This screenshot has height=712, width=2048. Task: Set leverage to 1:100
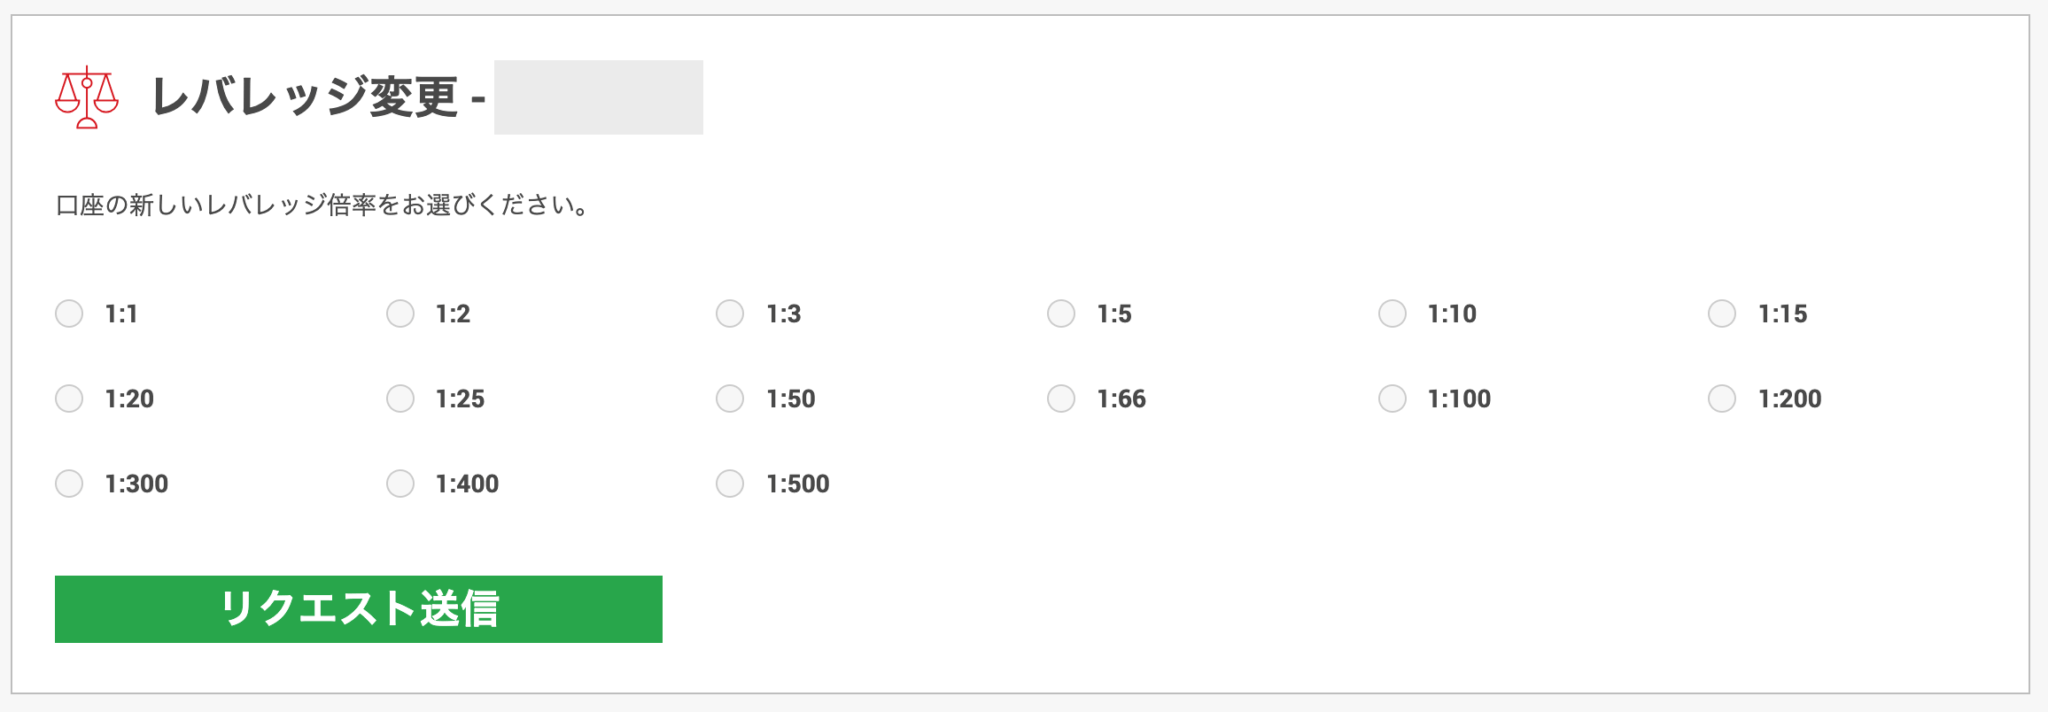(x=1392, y=399)
